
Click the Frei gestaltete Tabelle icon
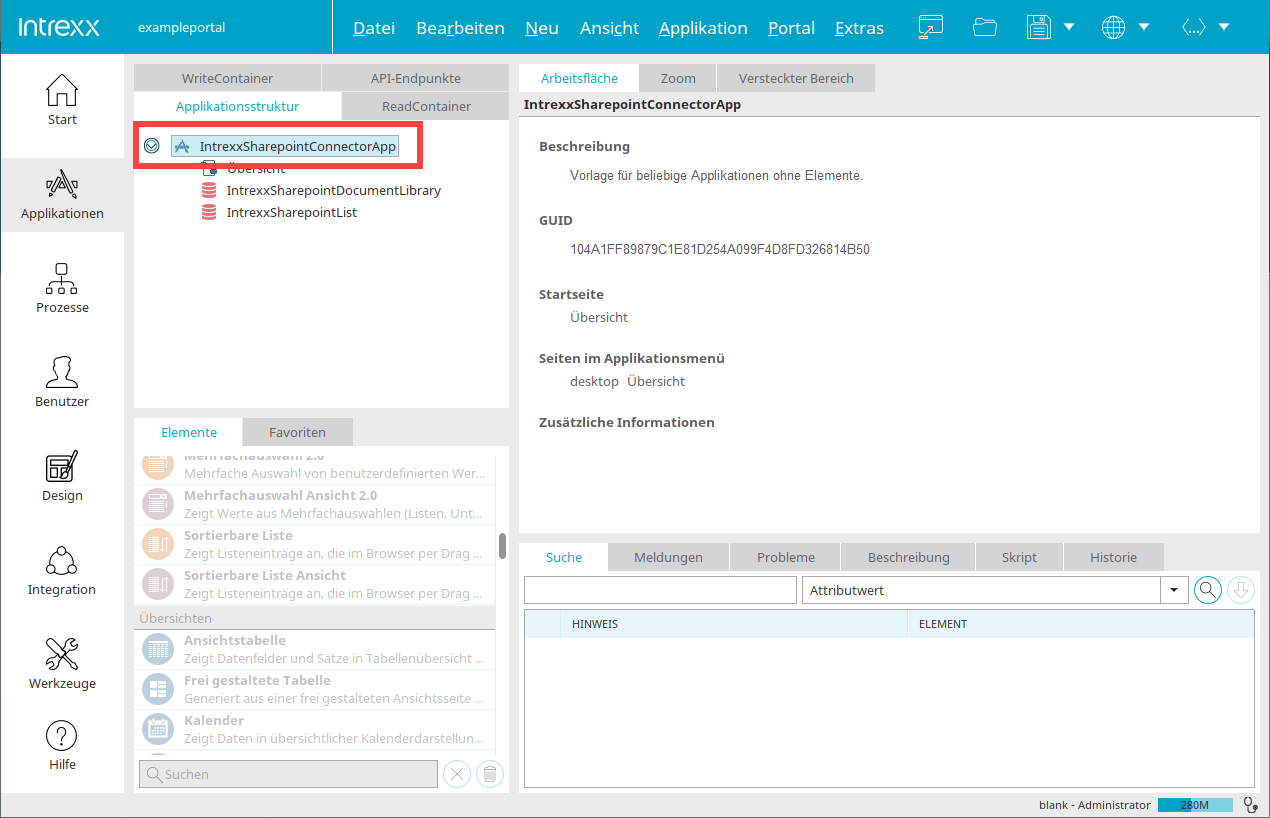(158, 689)
